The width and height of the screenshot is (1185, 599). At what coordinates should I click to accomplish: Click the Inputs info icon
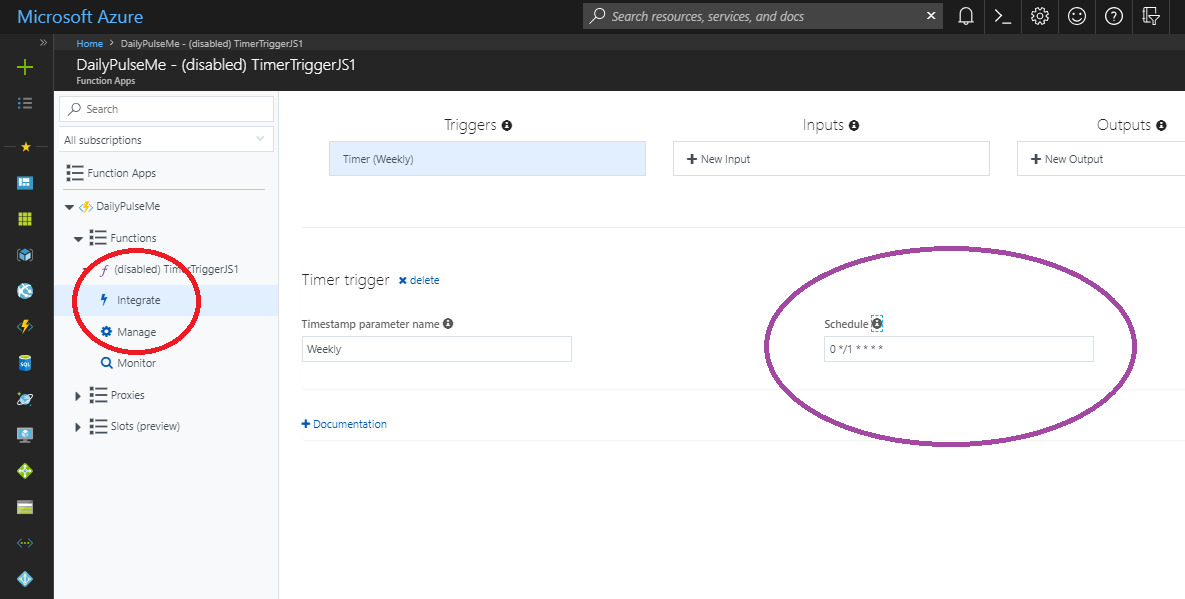coord(854,125)
